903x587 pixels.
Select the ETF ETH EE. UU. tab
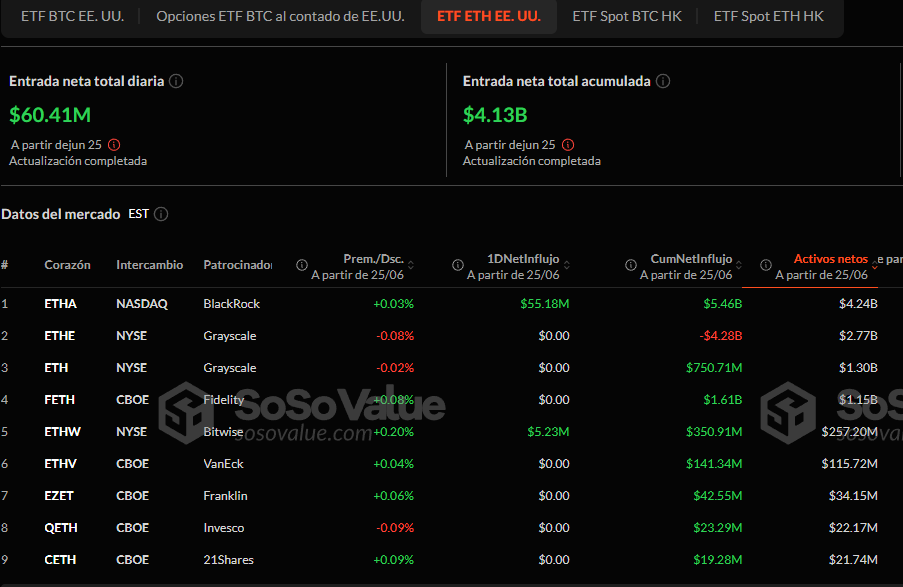pyautogui.click(x=489, y=16)
